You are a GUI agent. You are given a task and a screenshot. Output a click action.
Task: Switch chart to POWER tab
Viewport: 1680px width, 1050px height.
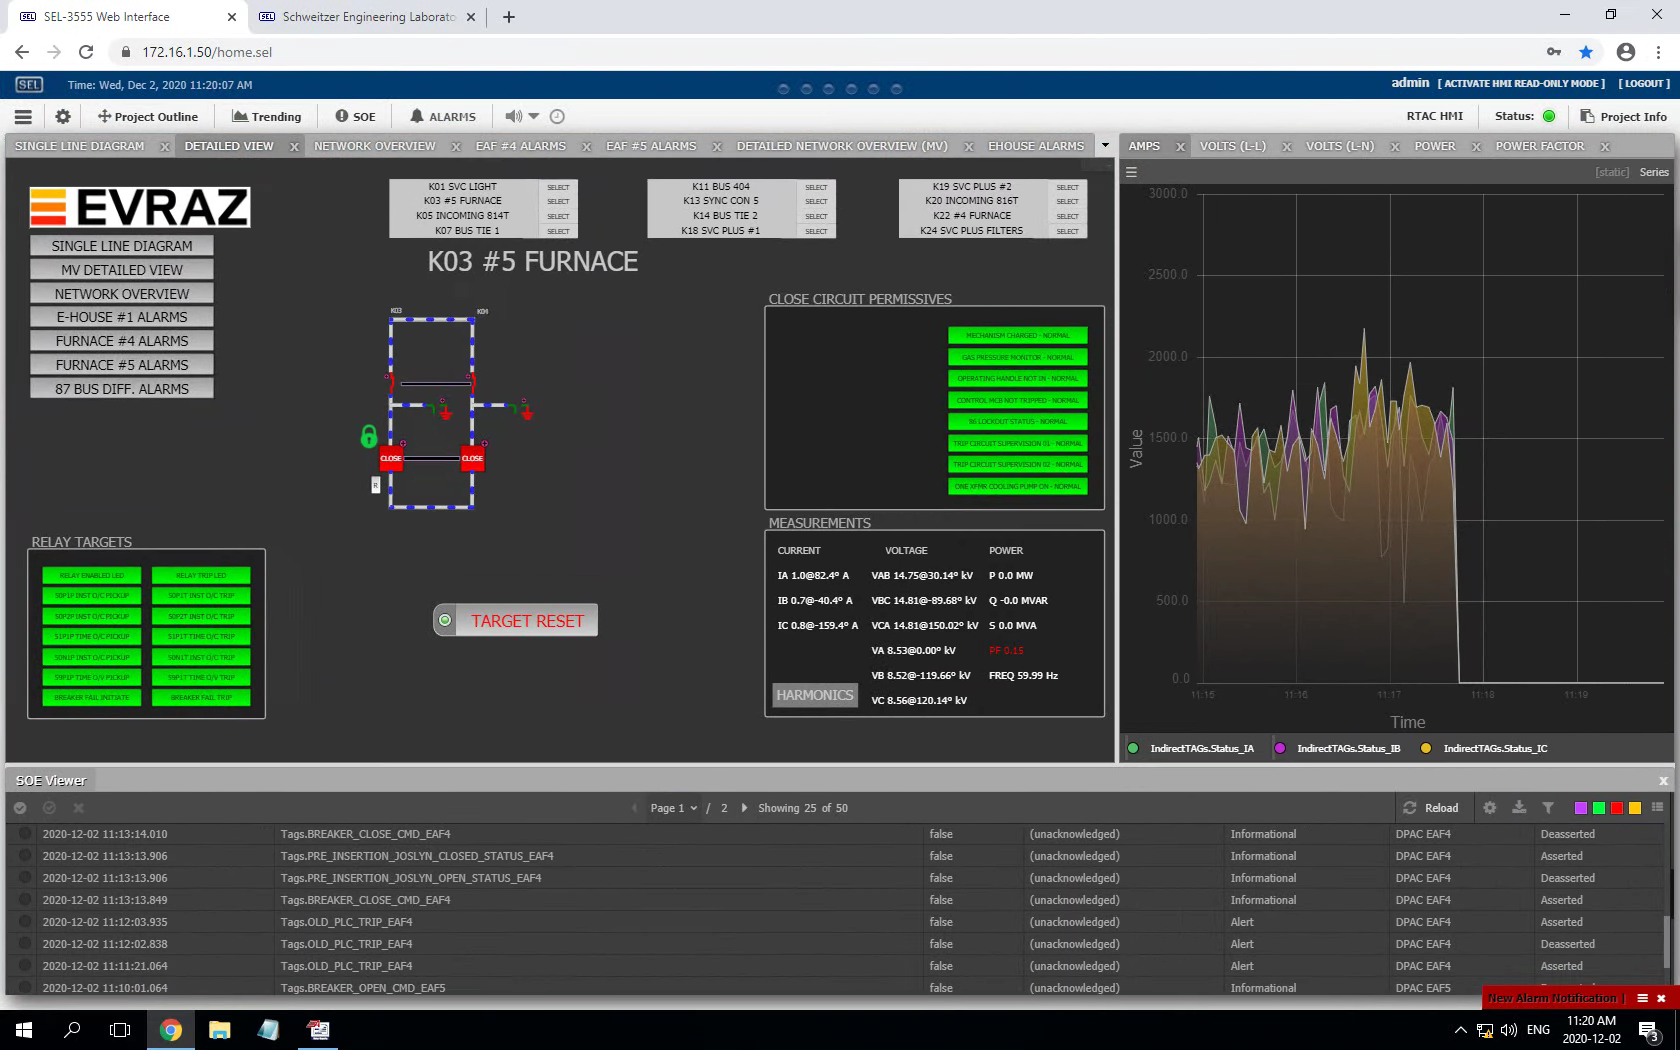1435,146
